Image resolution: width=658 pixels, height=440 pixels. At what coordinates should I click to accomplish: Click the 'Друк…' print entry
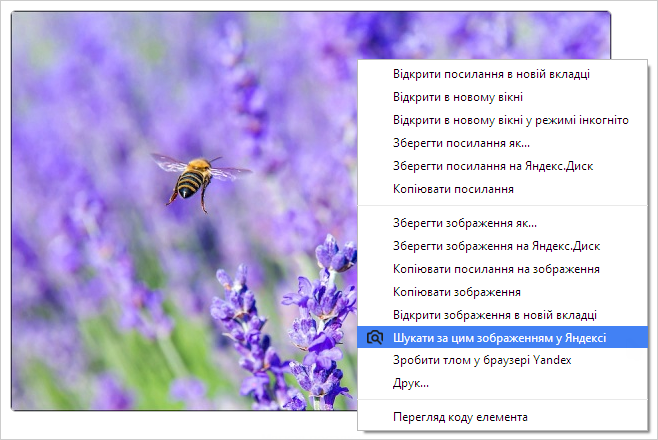coord(502,383)
